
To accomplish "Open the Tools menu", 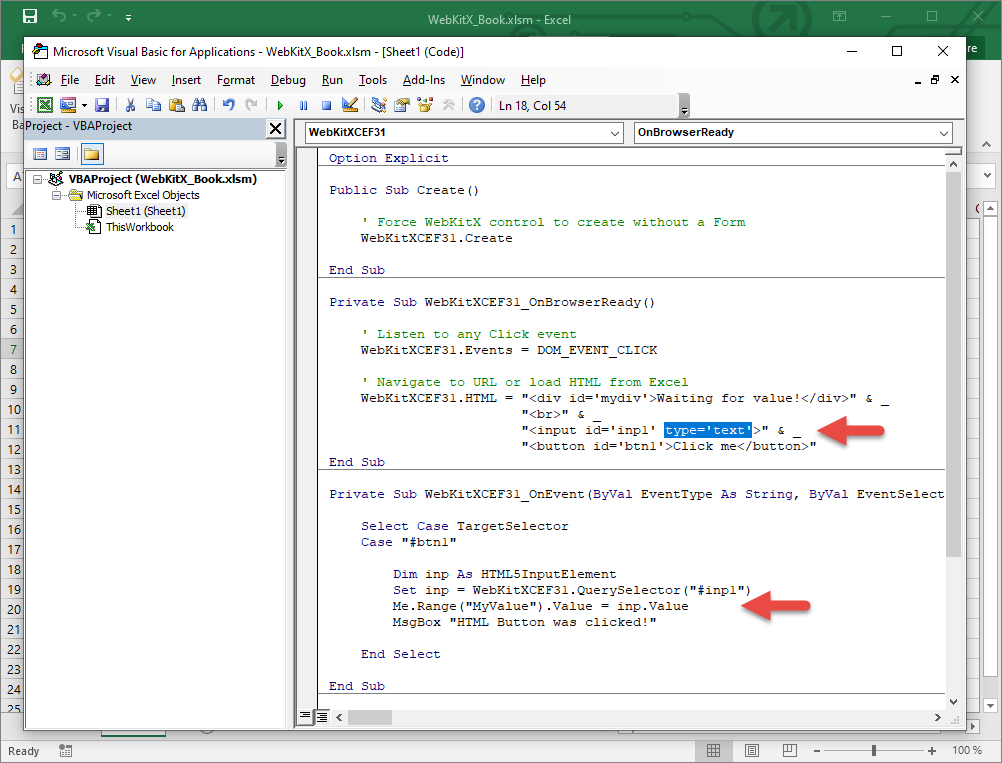I will (373, 80).
